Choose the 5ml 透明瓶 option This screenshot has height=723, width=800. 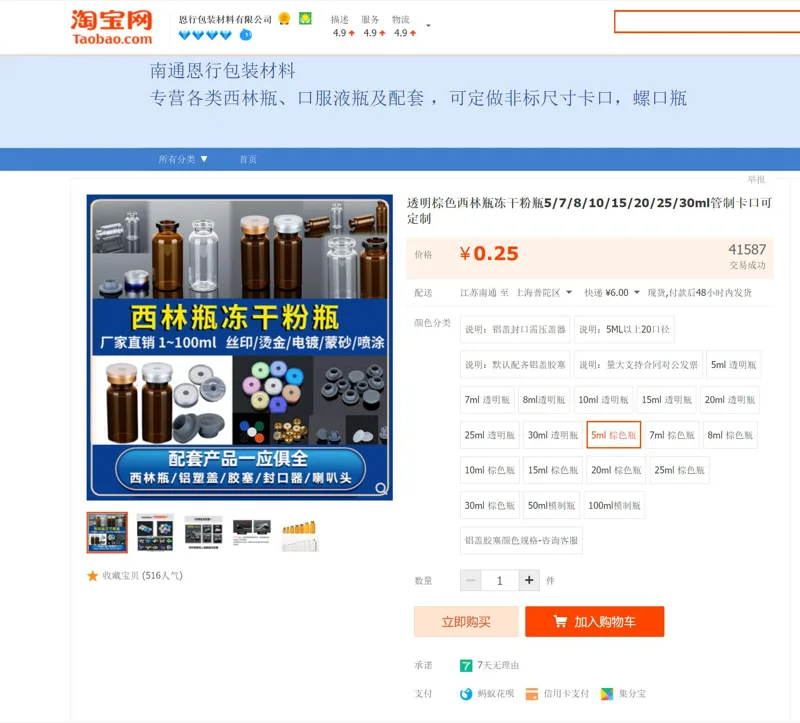tap(733, 365)
